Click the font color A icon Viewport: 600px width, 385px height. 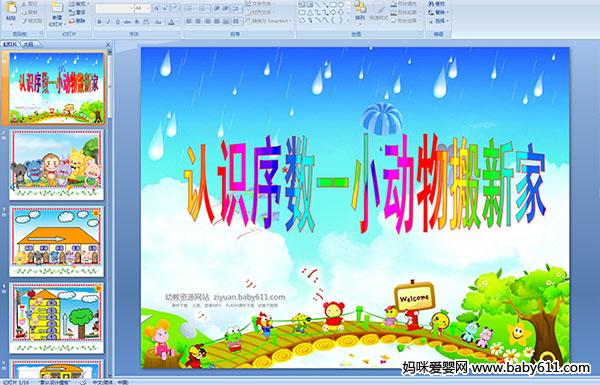(x=171, y=22)
